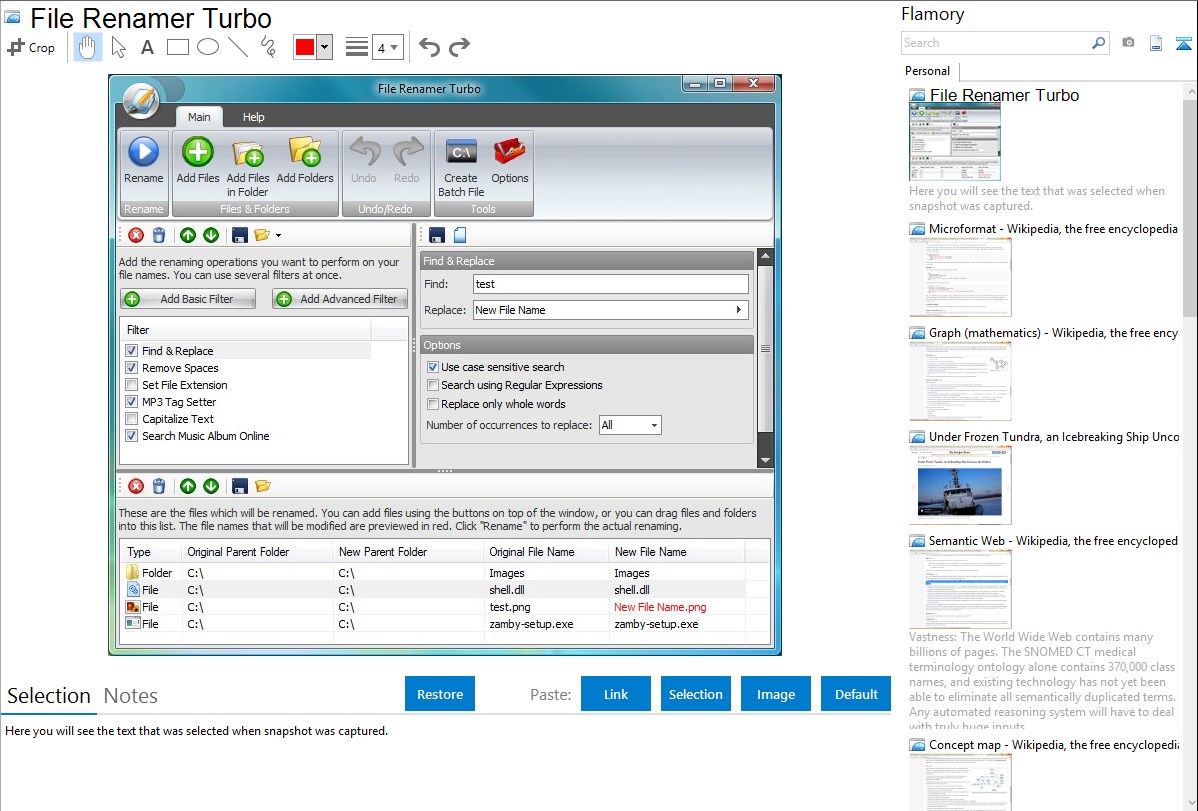1198x811 pixels.
Task: Click the red color swatch
Action: click(x=305, y=47)
